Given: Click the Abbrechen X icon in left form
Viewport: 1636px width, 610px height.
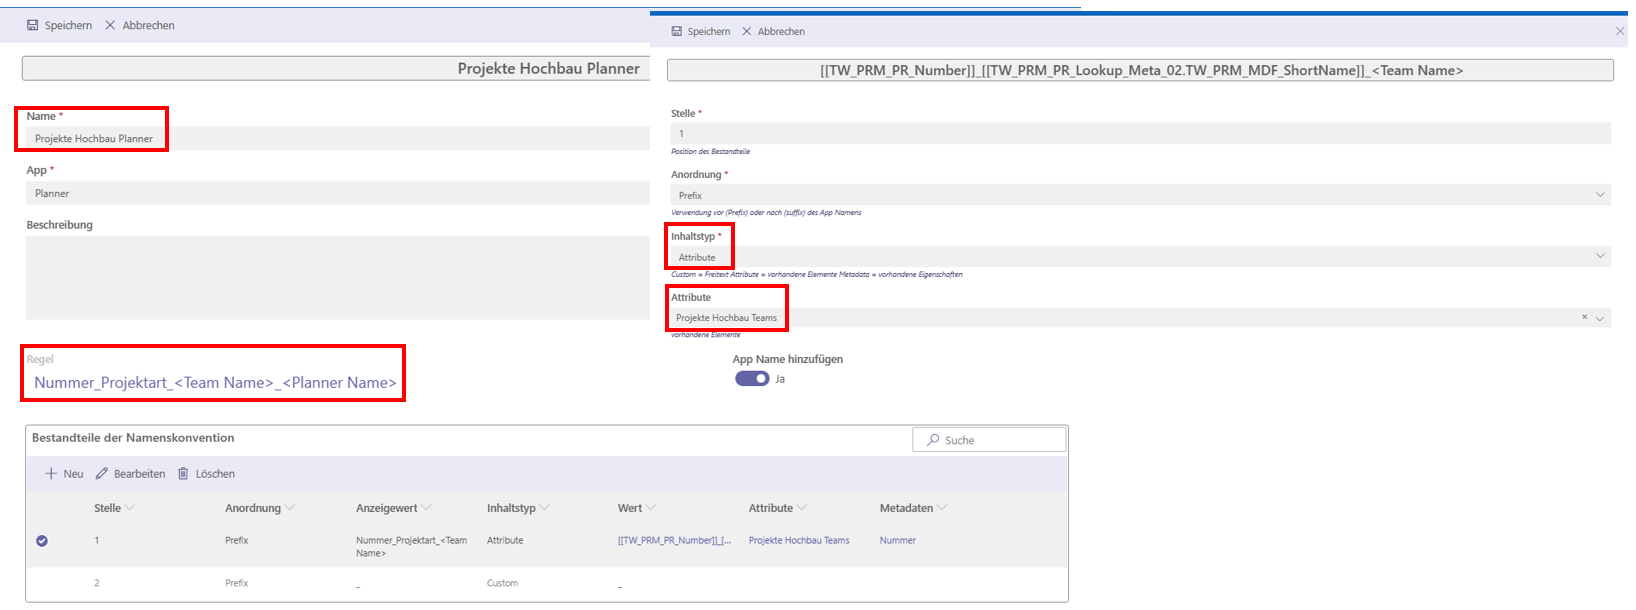Looking at the screenshot, I should (x=110, y=25).
